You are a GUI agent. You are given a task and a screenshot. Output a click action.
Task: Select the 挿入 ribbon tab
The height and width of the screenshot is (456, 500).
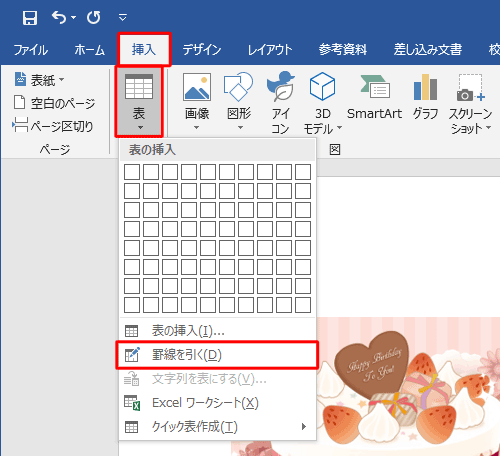[x=144, y=49]
